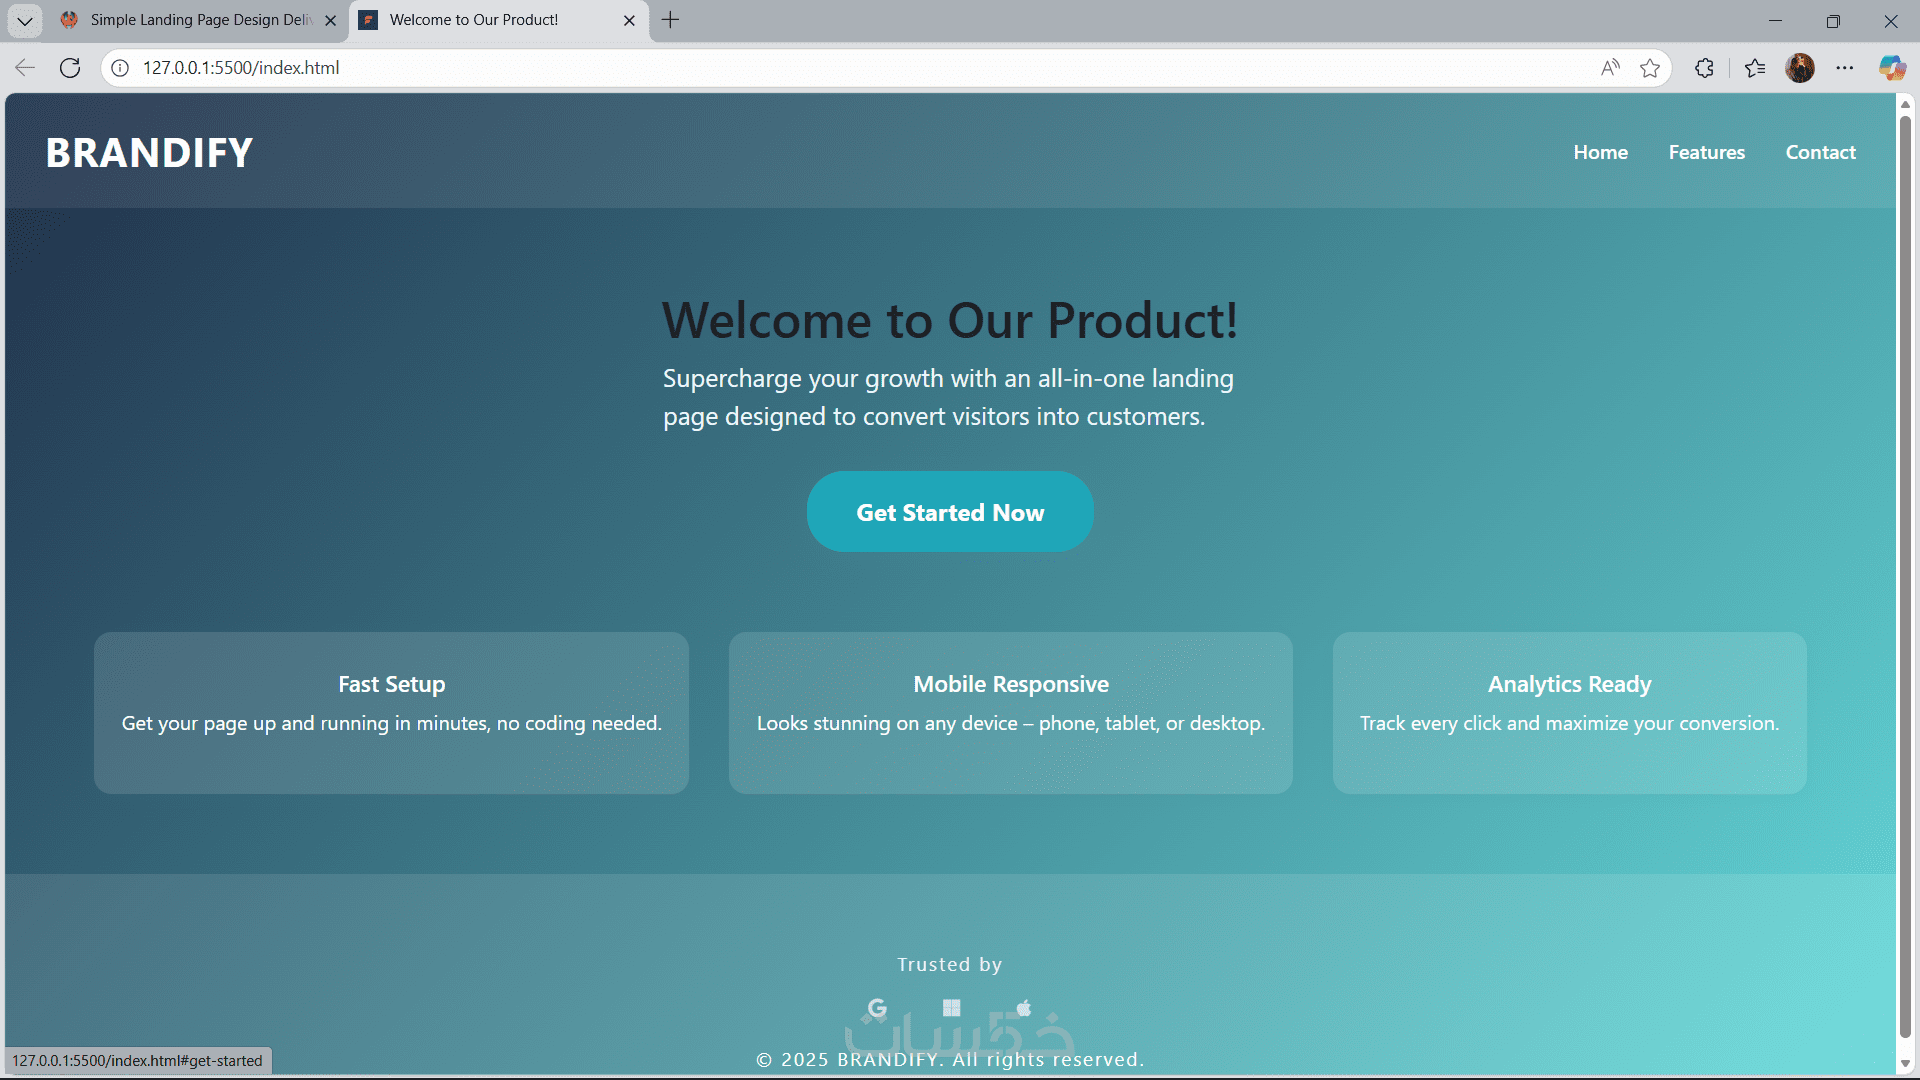The height and width of the screenshot is (1080, 1920).
Task: Open the profile avatar menu
Action: tap(1800, 68)
